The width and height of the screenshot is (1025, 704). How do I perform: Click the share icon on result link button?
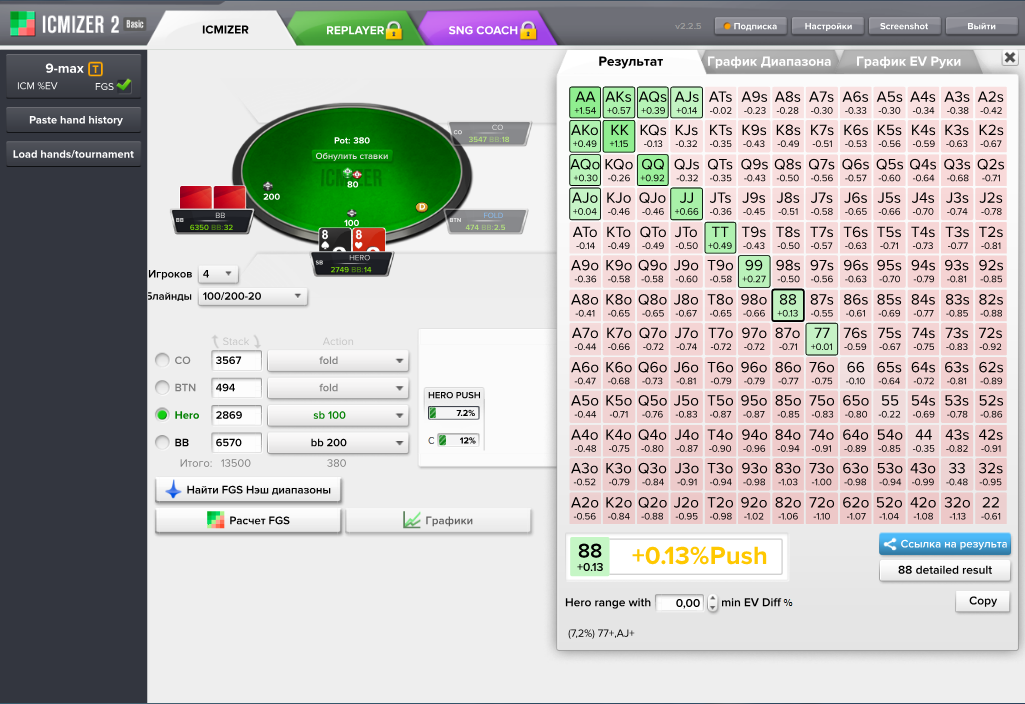[889, 544]
